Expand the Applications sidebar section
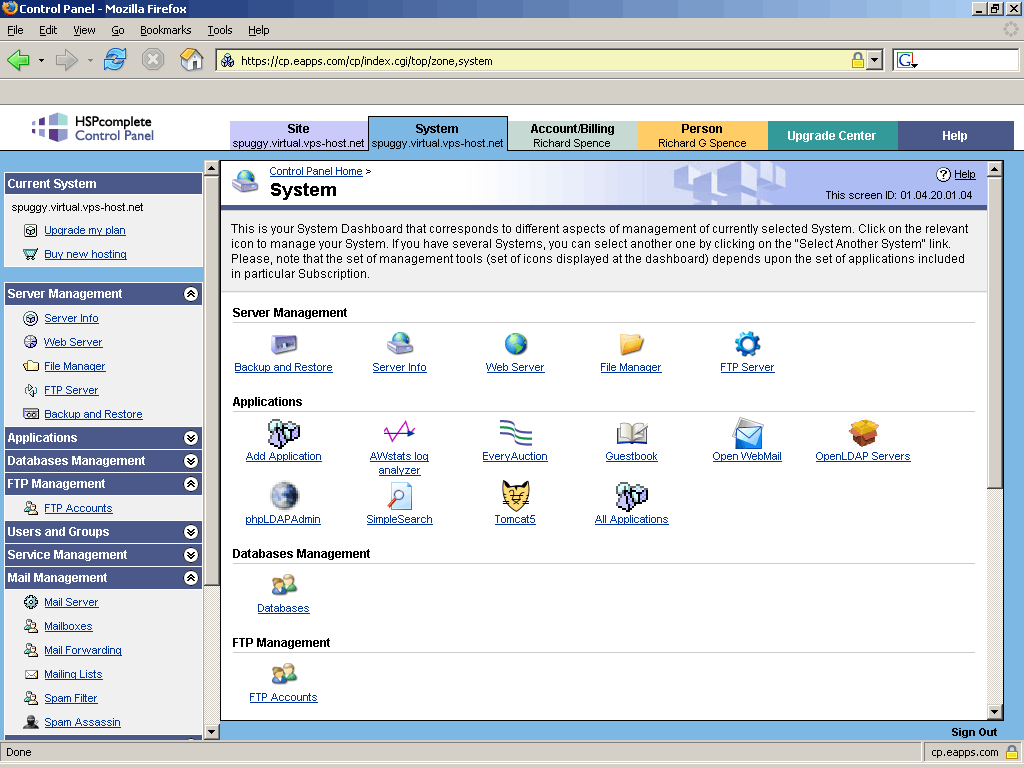This screenshot has height=768, width=1024. [x=191, y=438]
